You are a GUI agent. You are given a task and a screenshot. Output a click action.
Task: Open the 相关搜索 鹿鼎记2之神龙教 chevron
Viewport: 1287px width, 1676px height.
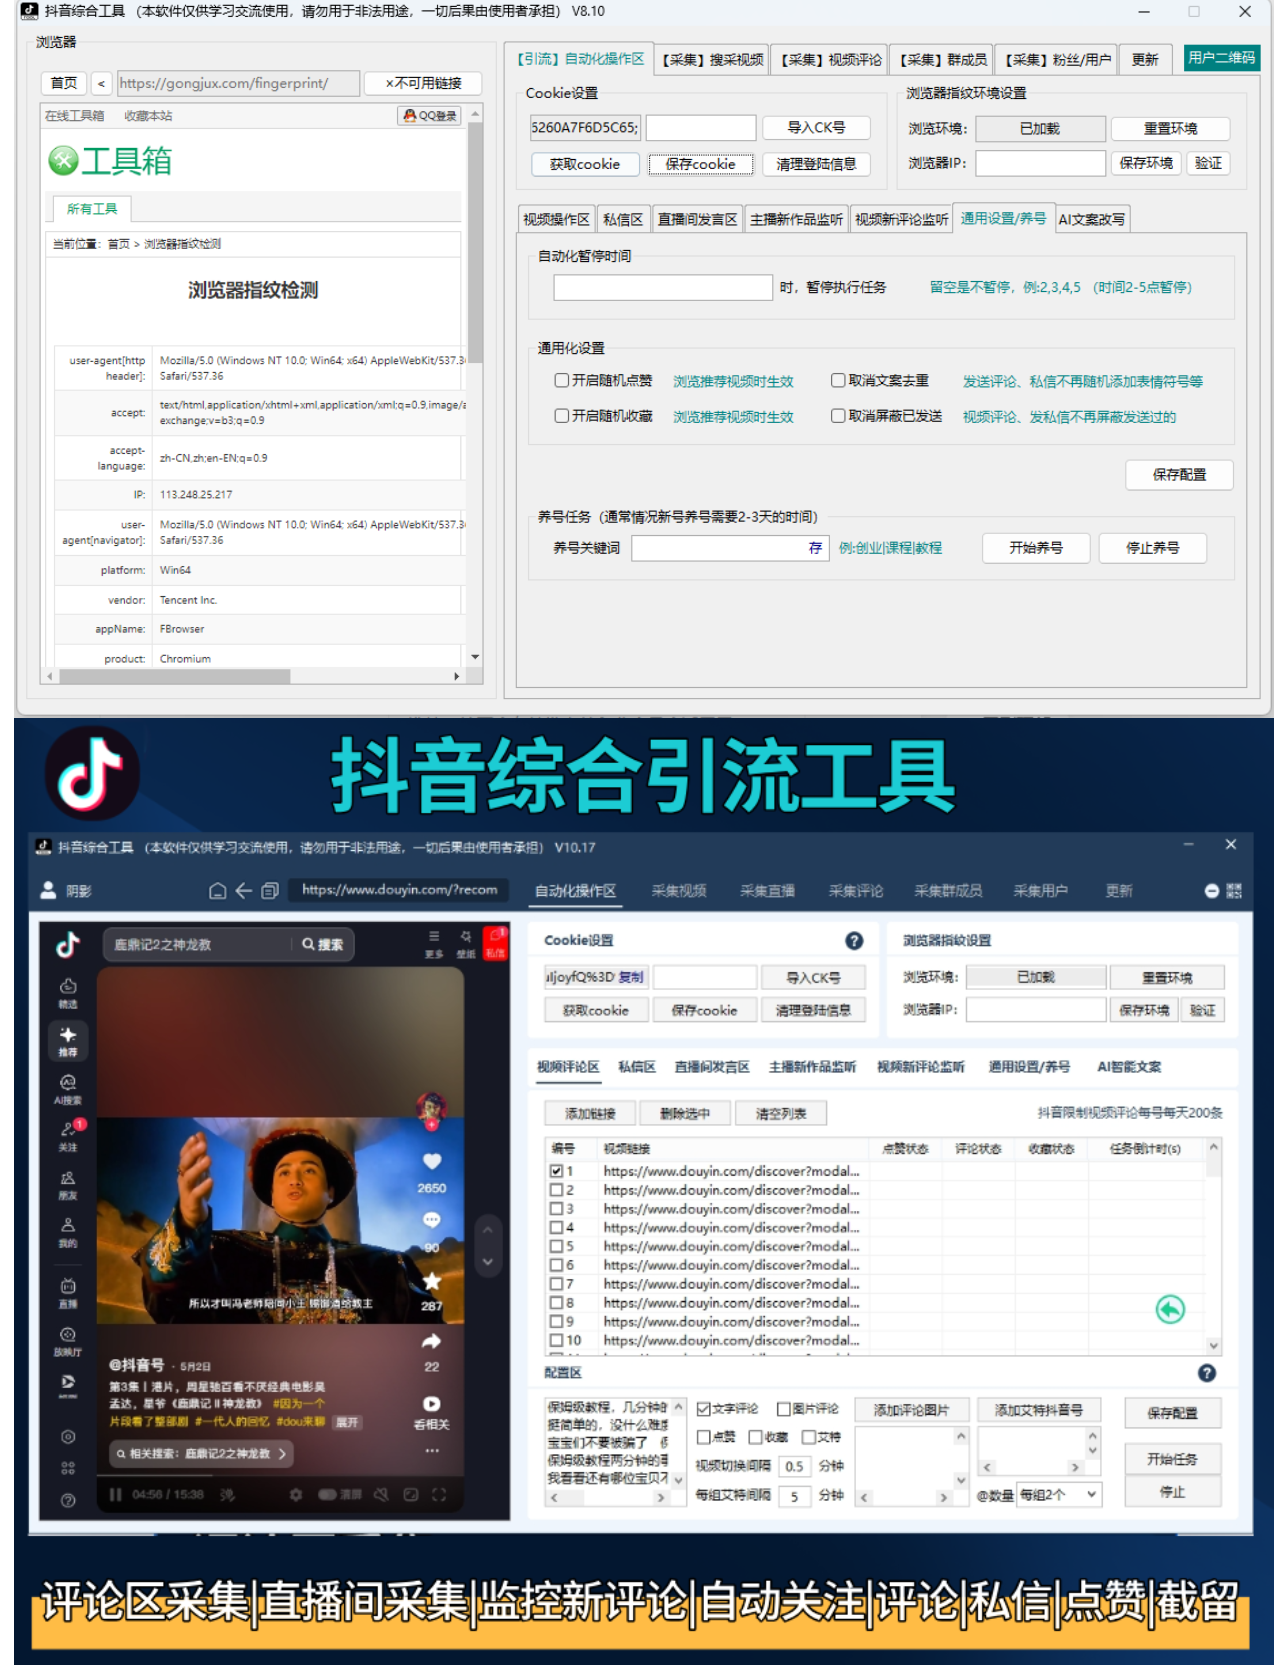pyautogui.click(x=282, y=1453)
